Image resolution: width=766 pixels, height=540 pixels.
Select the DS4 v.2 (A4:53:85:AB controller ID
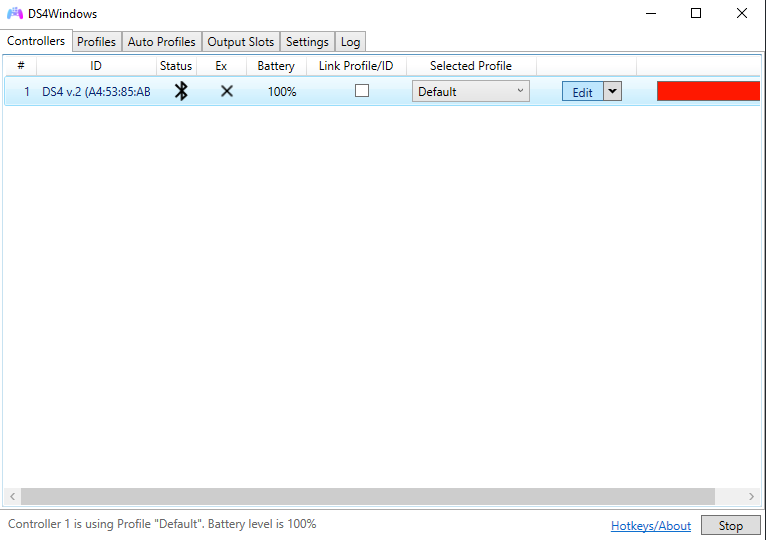click(96, 92)
